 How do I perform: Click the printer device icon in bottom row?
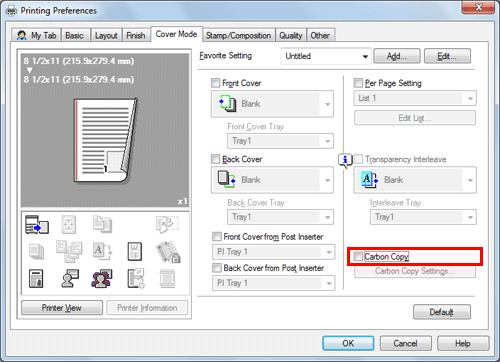(x=36, y=279)
